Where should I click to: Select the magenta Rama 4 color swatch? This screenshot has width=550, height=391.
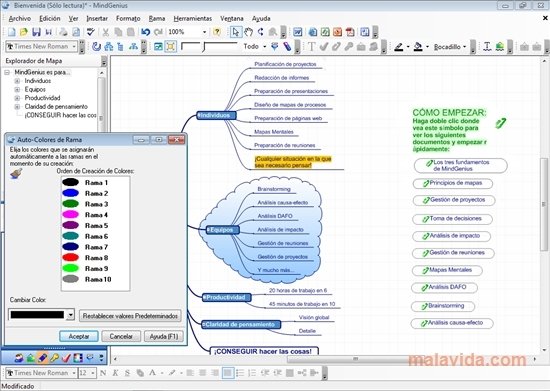click(x=71, y=215)
